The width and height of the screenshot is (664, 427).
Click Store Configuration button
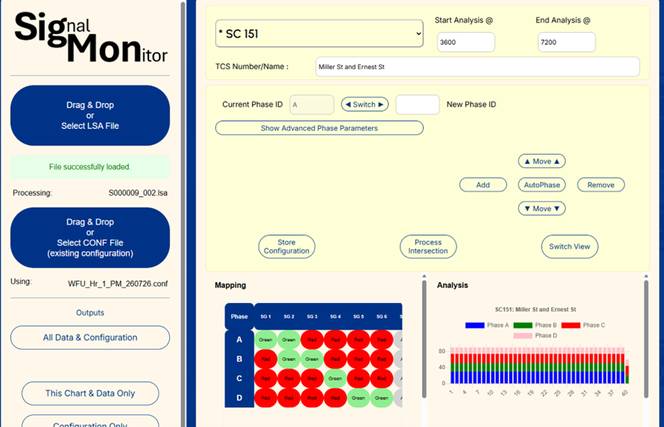click(x=286, y=247)
